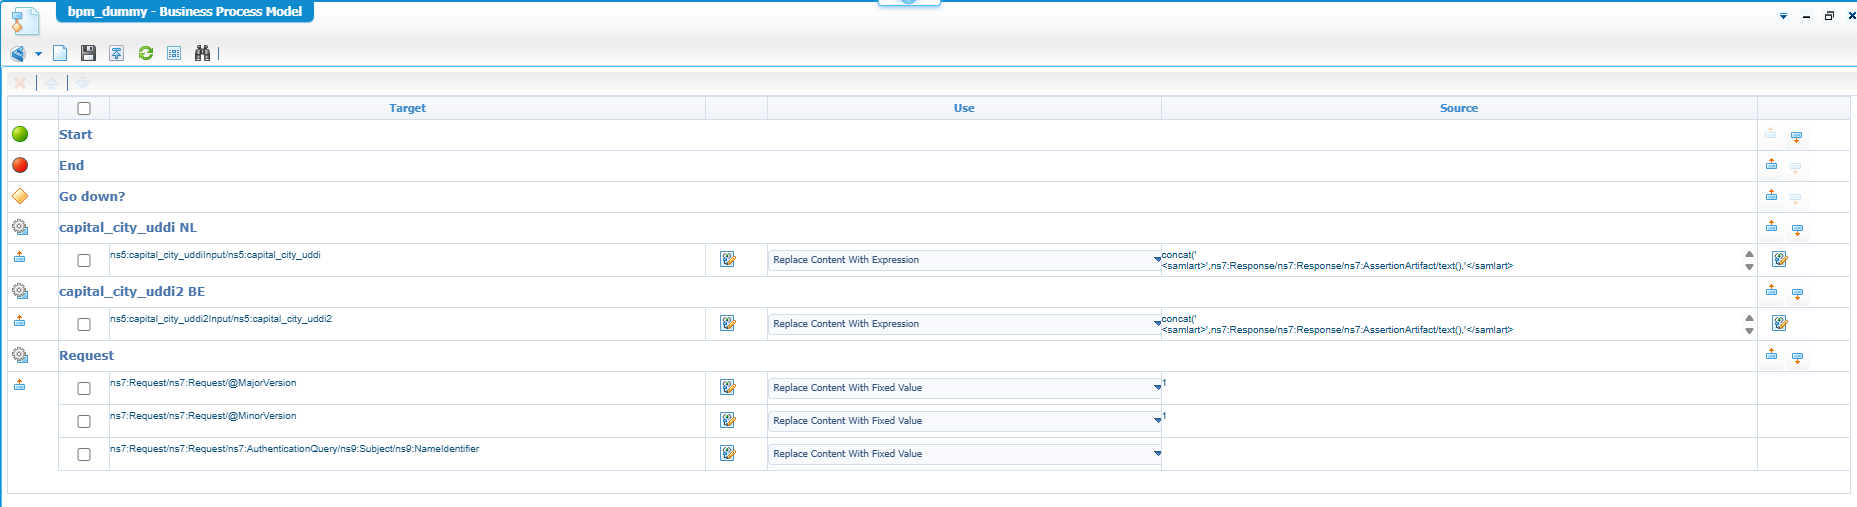Open Use dropdown for capital_city_uddi2 row

point(965,324)
